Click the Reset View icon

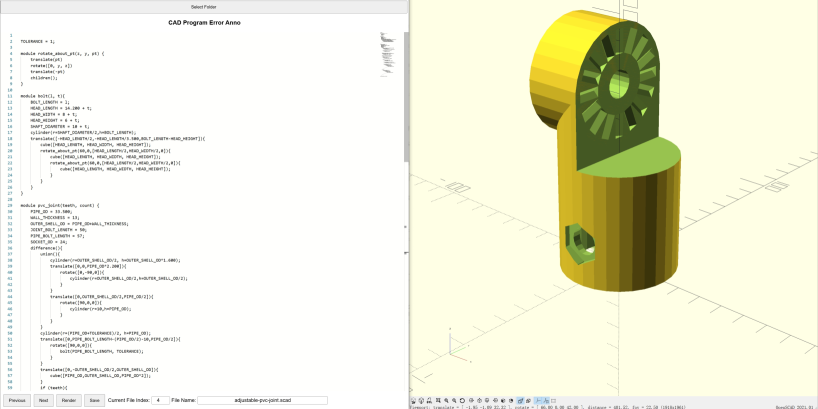(x=462, y=400)
